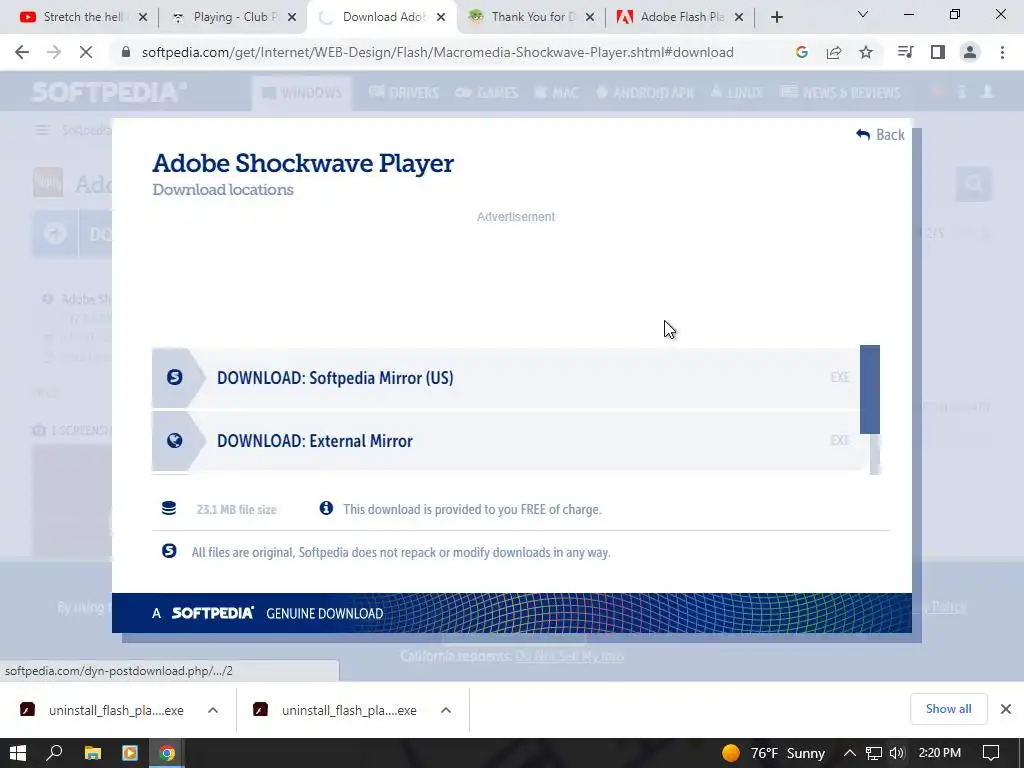Click the clock showing 2:20 PM
1024x768 pixels.
[x=939, y=753]
